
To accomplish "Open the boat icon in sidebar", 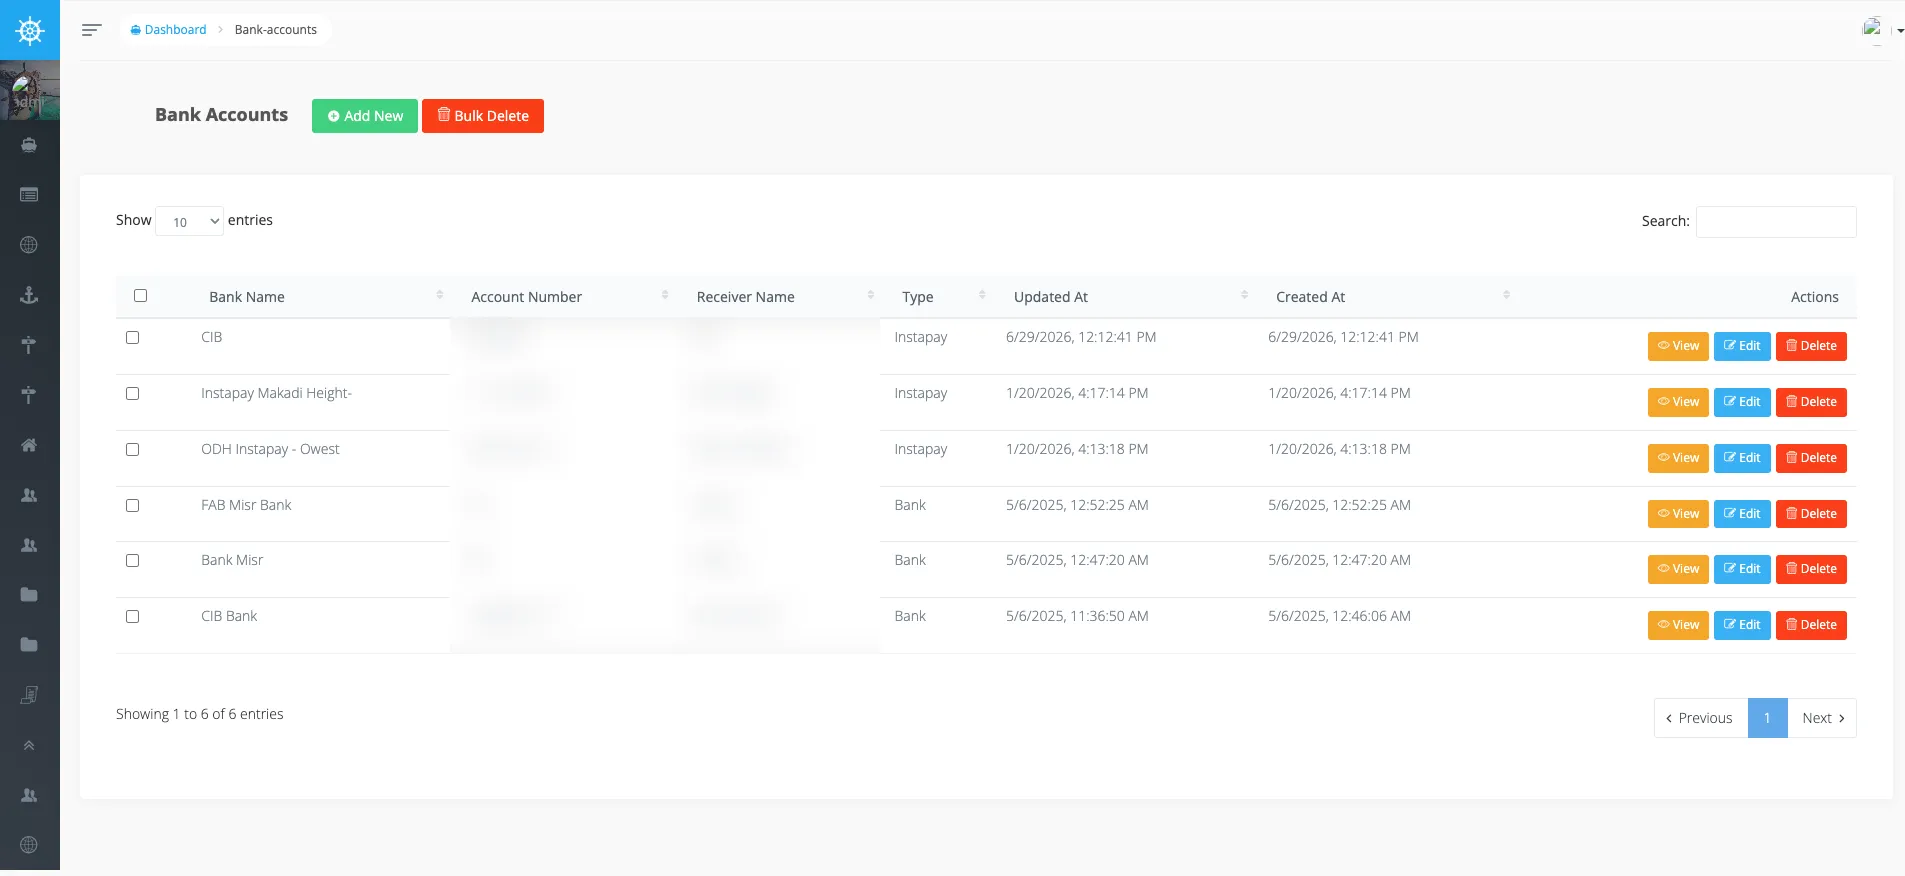I will coord(29,145).
